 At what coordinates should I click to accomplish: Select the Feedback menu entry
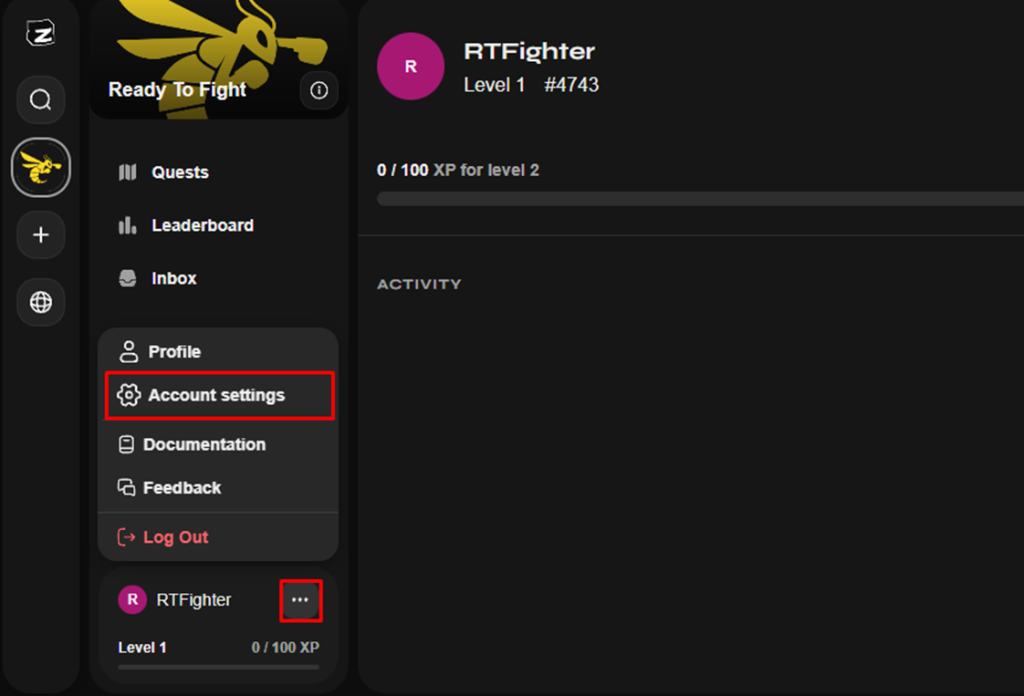219,488
